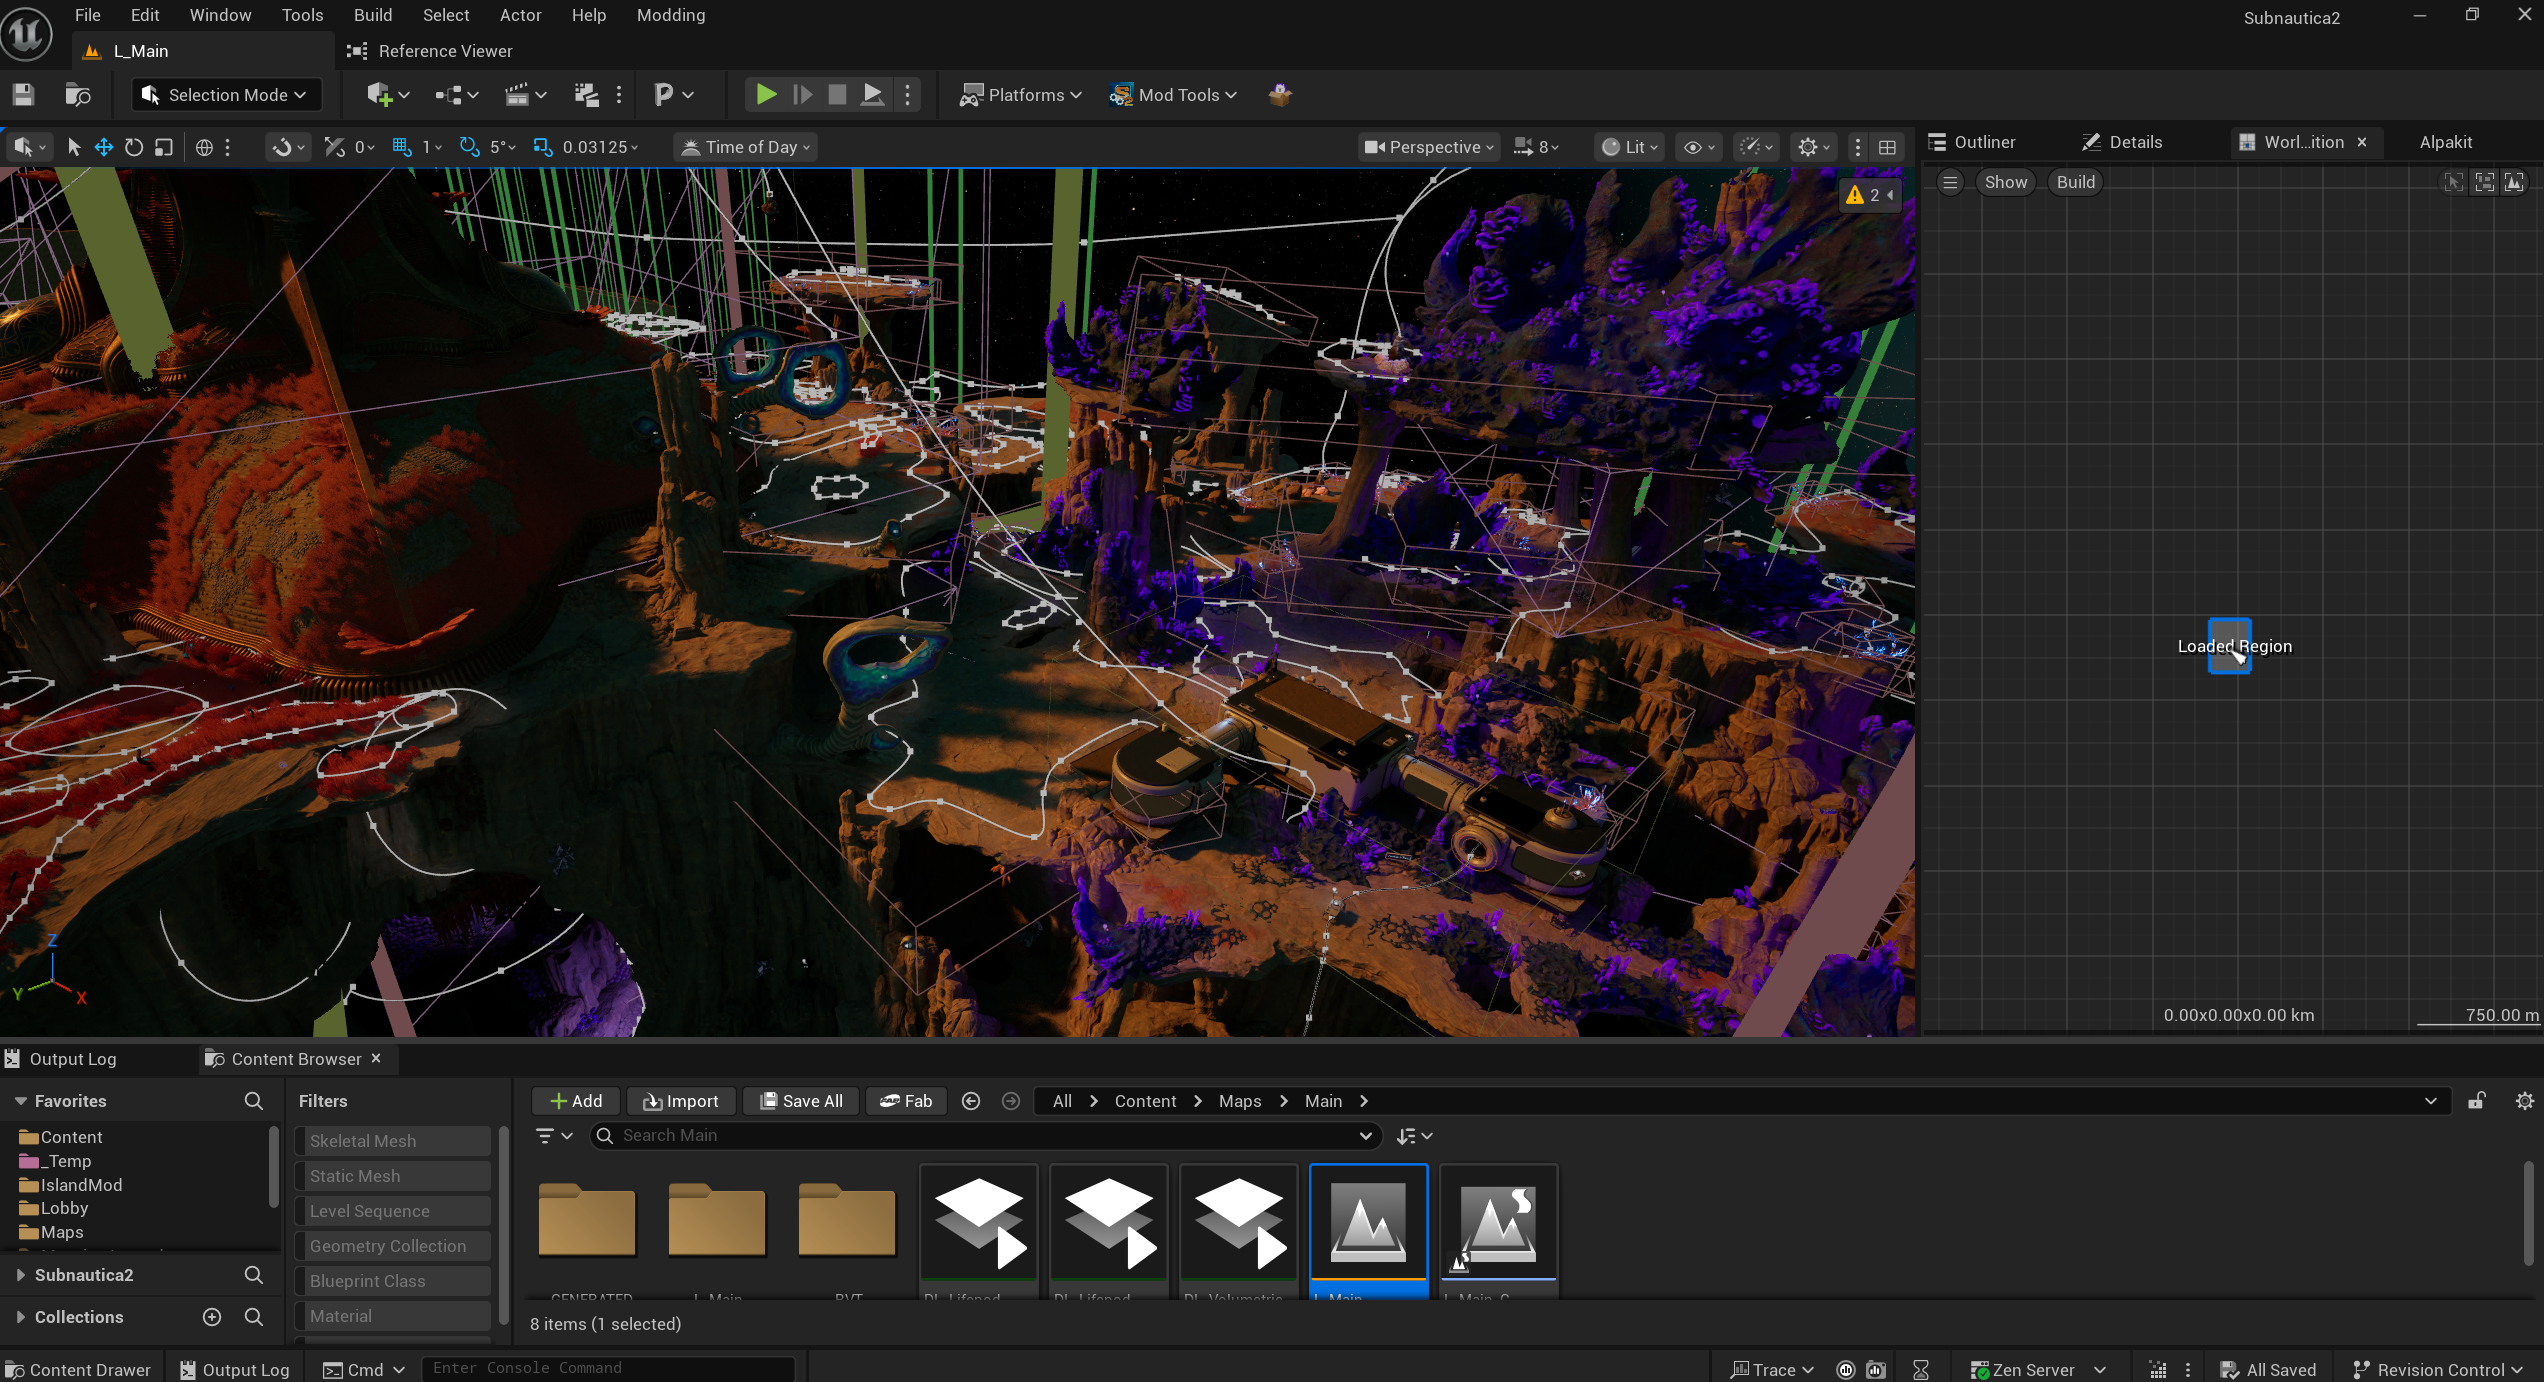Screen dimensions: 2544x1382
Task: Click the Import button in Content Browser
Action: (x=681, y=1101)
